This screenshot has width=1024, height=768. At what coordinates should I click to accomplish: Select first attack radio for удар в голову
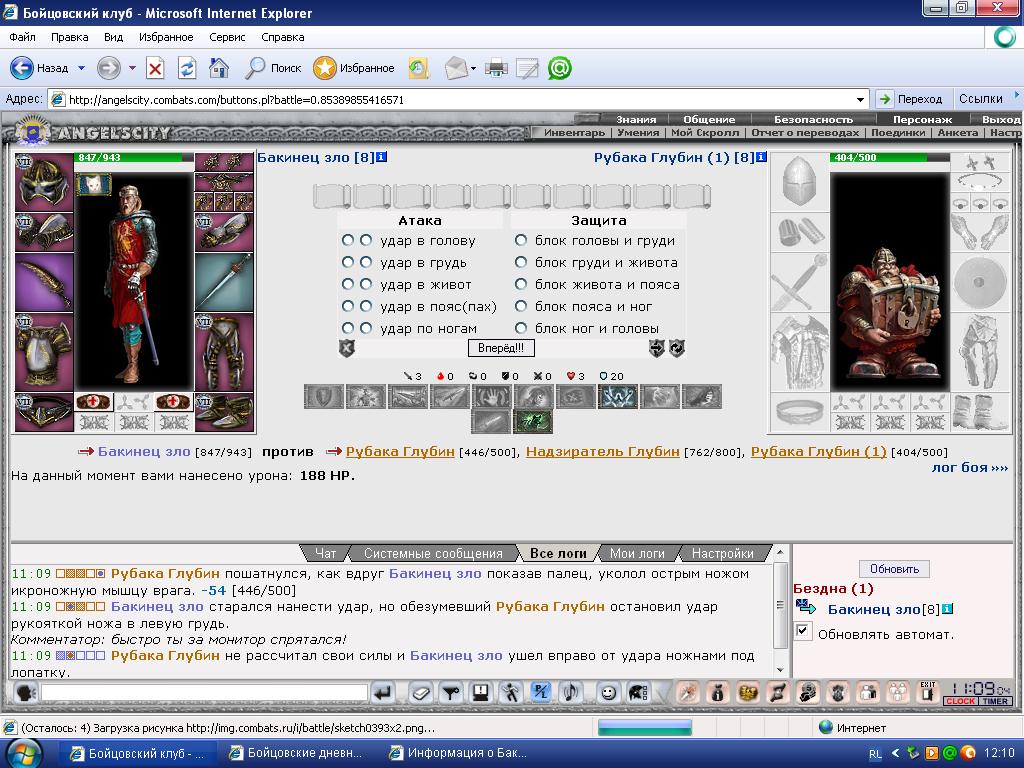[x=347, y=240]
